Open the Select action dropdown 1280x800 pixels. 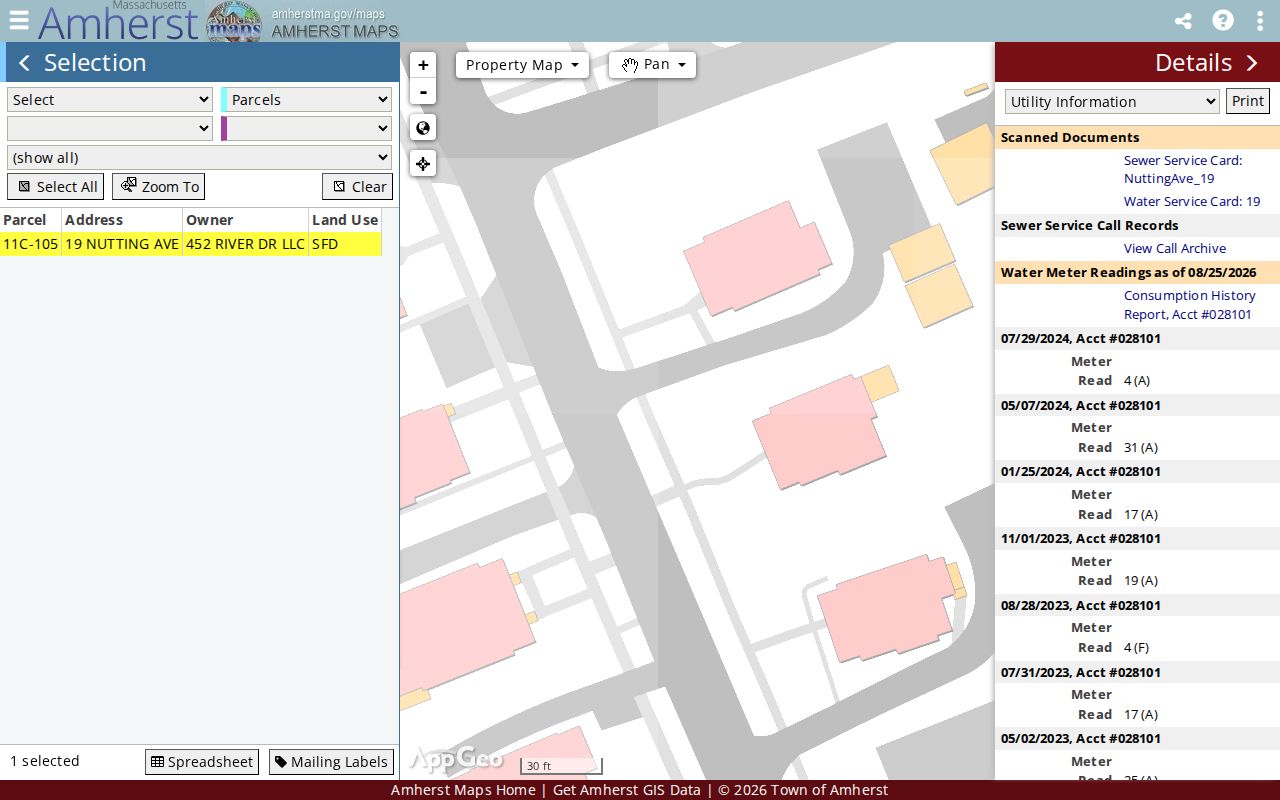110,100
